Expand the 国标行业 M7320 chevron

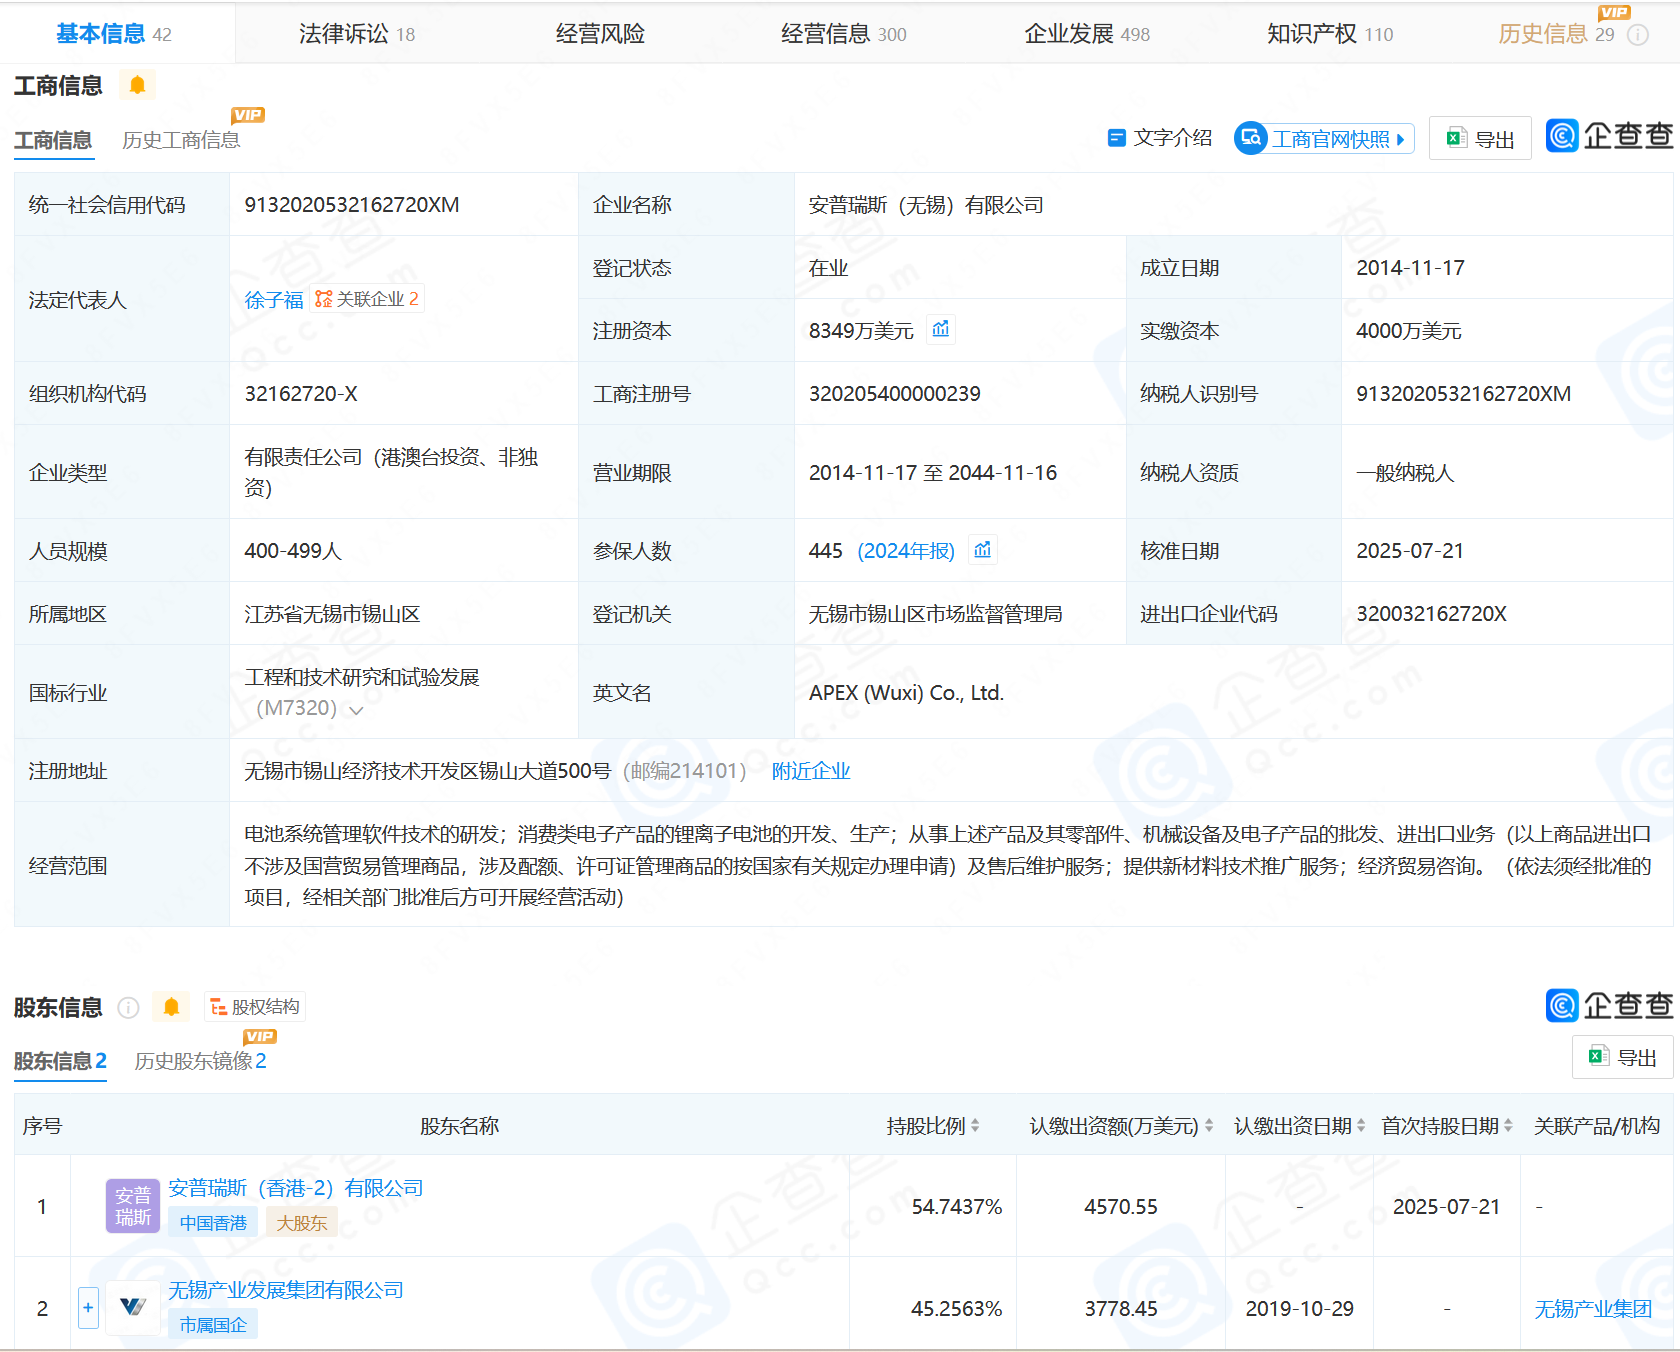356,710
